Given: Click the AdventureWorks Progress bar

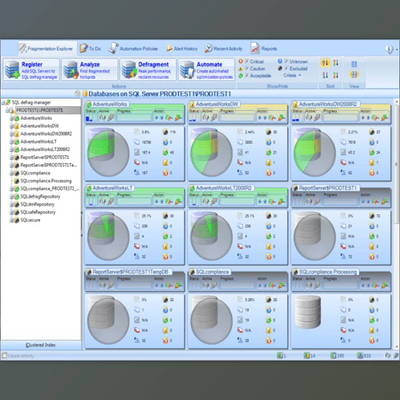Looking at the screenshot, I should [134, 117].
